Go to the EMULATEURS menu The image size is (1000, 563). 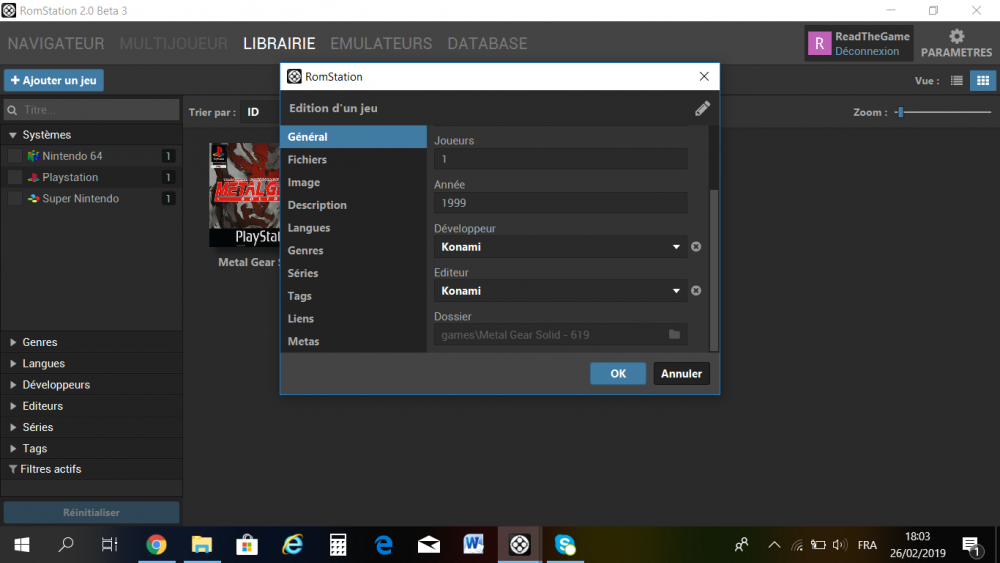point(381,44)
